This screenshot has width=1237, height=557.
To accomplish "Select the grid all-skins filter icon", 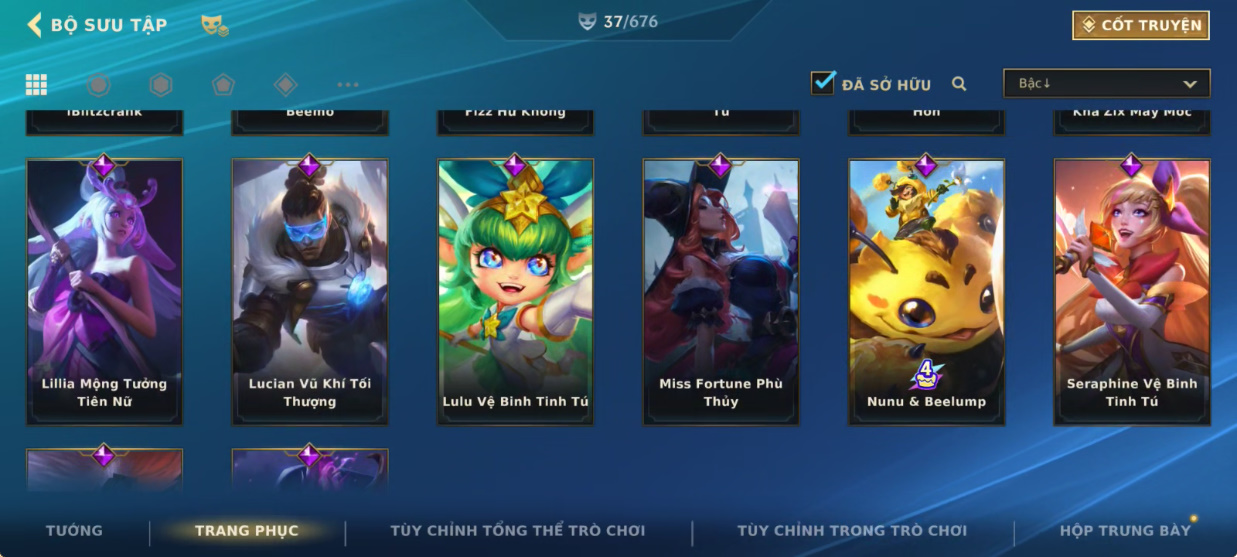I will coord(36,85).
